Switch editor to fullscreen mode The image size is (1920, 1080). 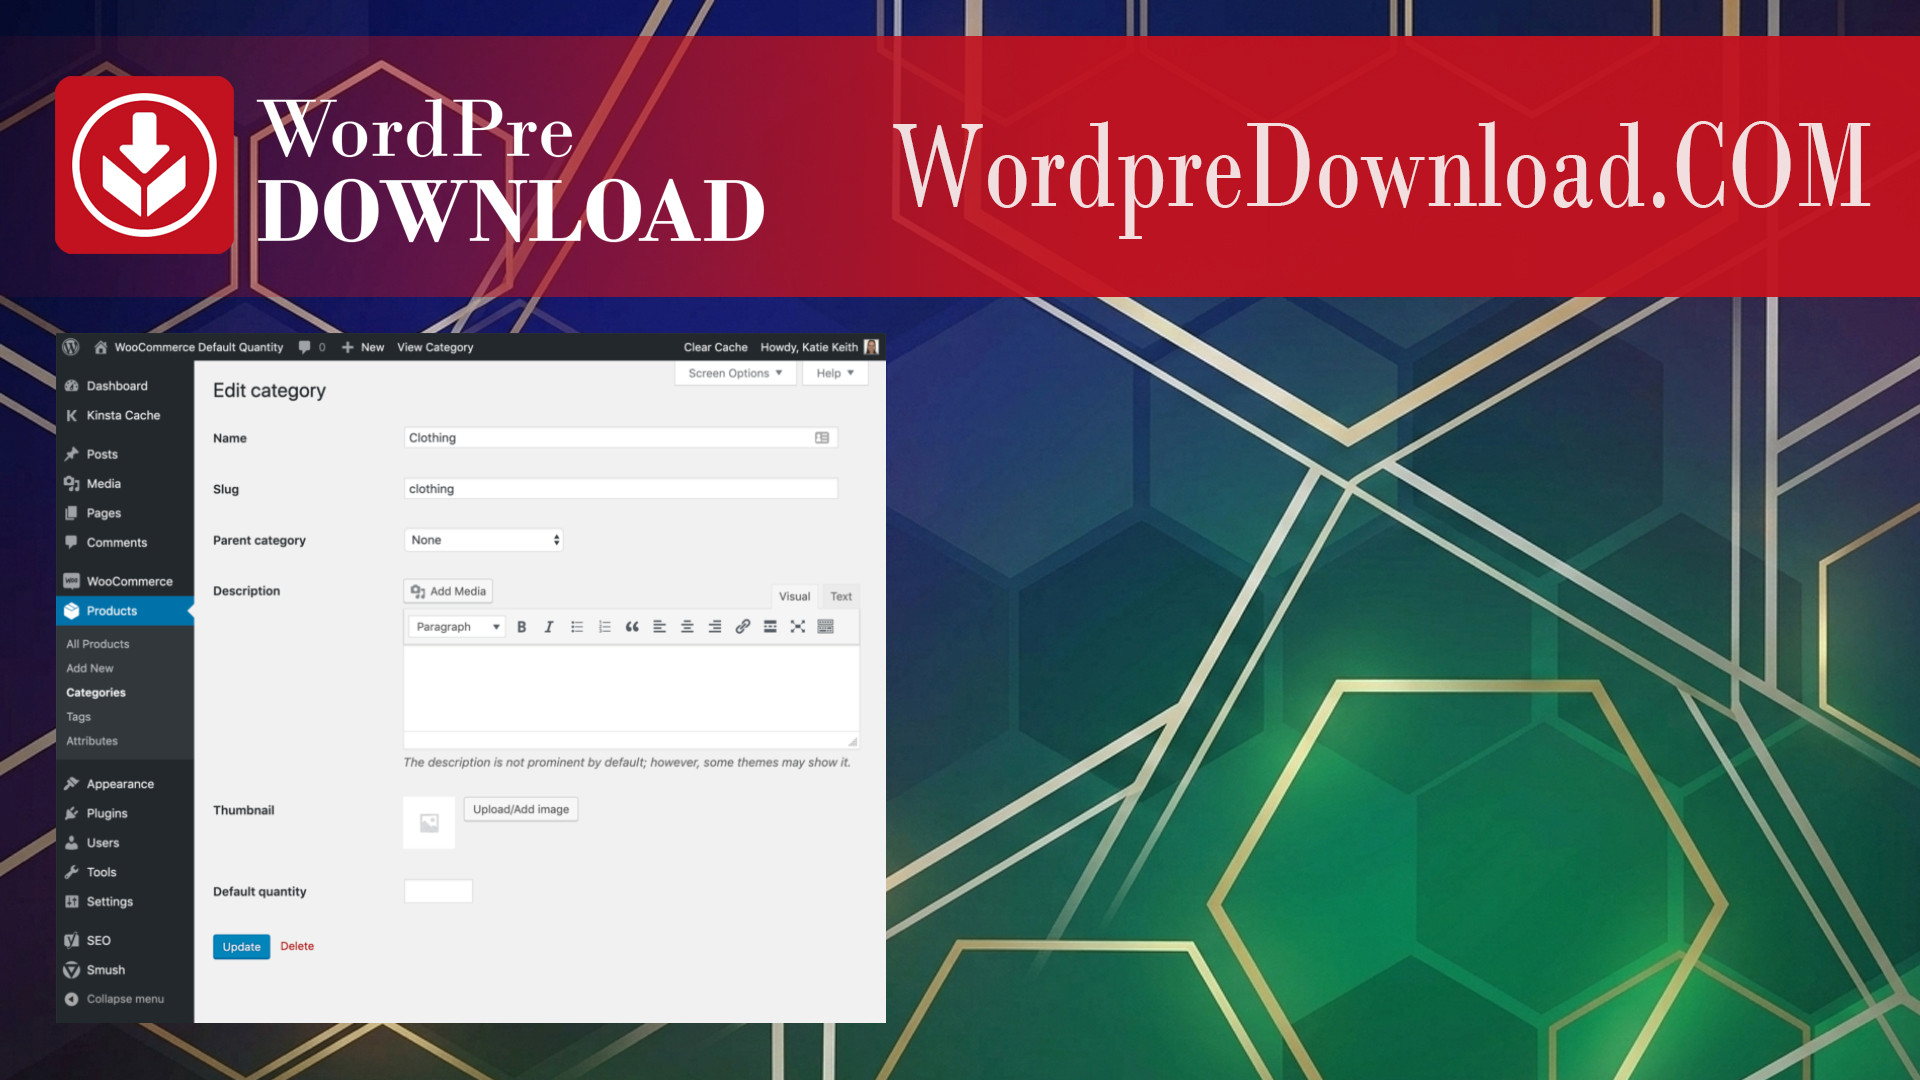point(798,627)
